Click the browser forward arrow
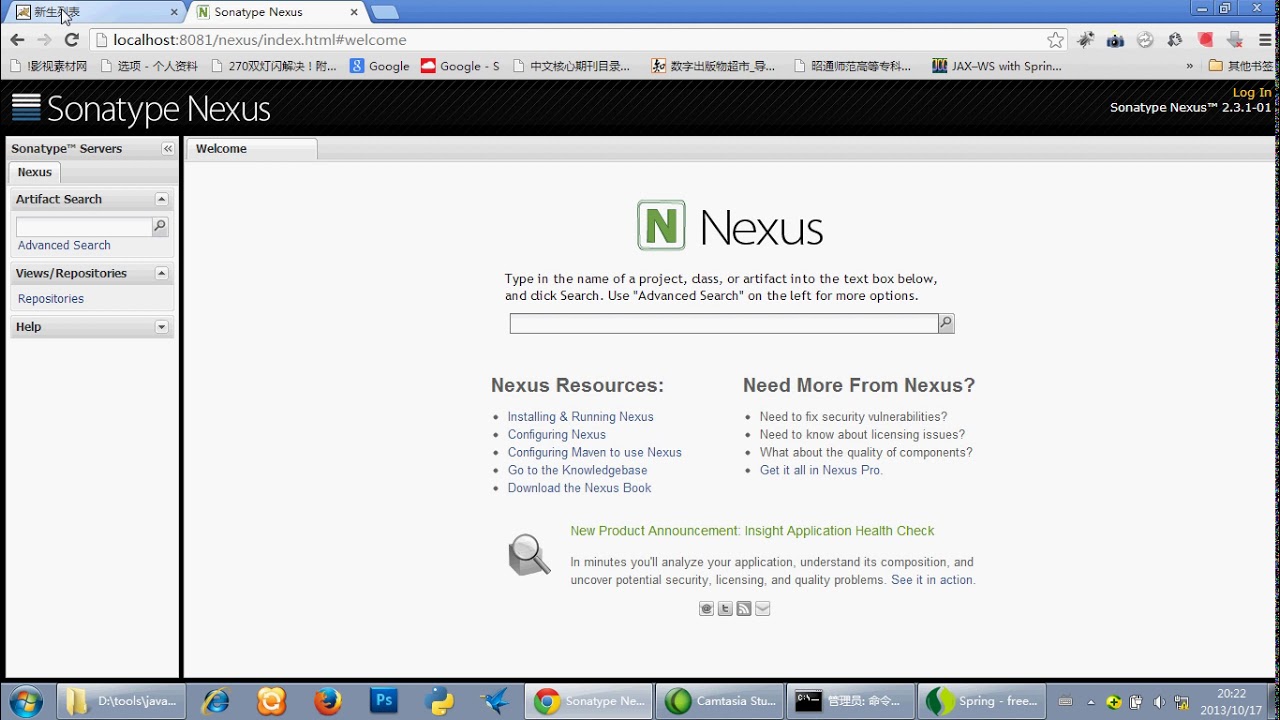1280x720 pixels. [44, 40]
